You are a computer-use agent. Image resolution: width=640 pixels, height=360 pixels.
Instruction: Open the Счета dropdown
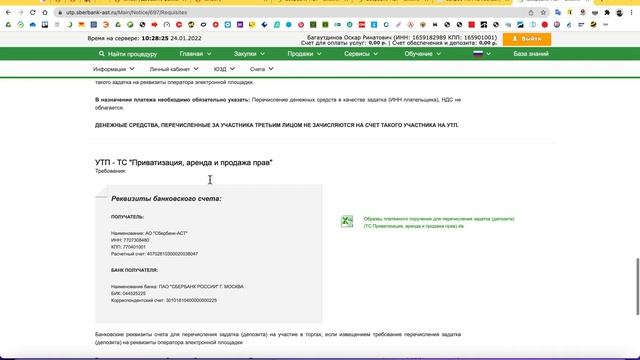[x=261, y=69]
